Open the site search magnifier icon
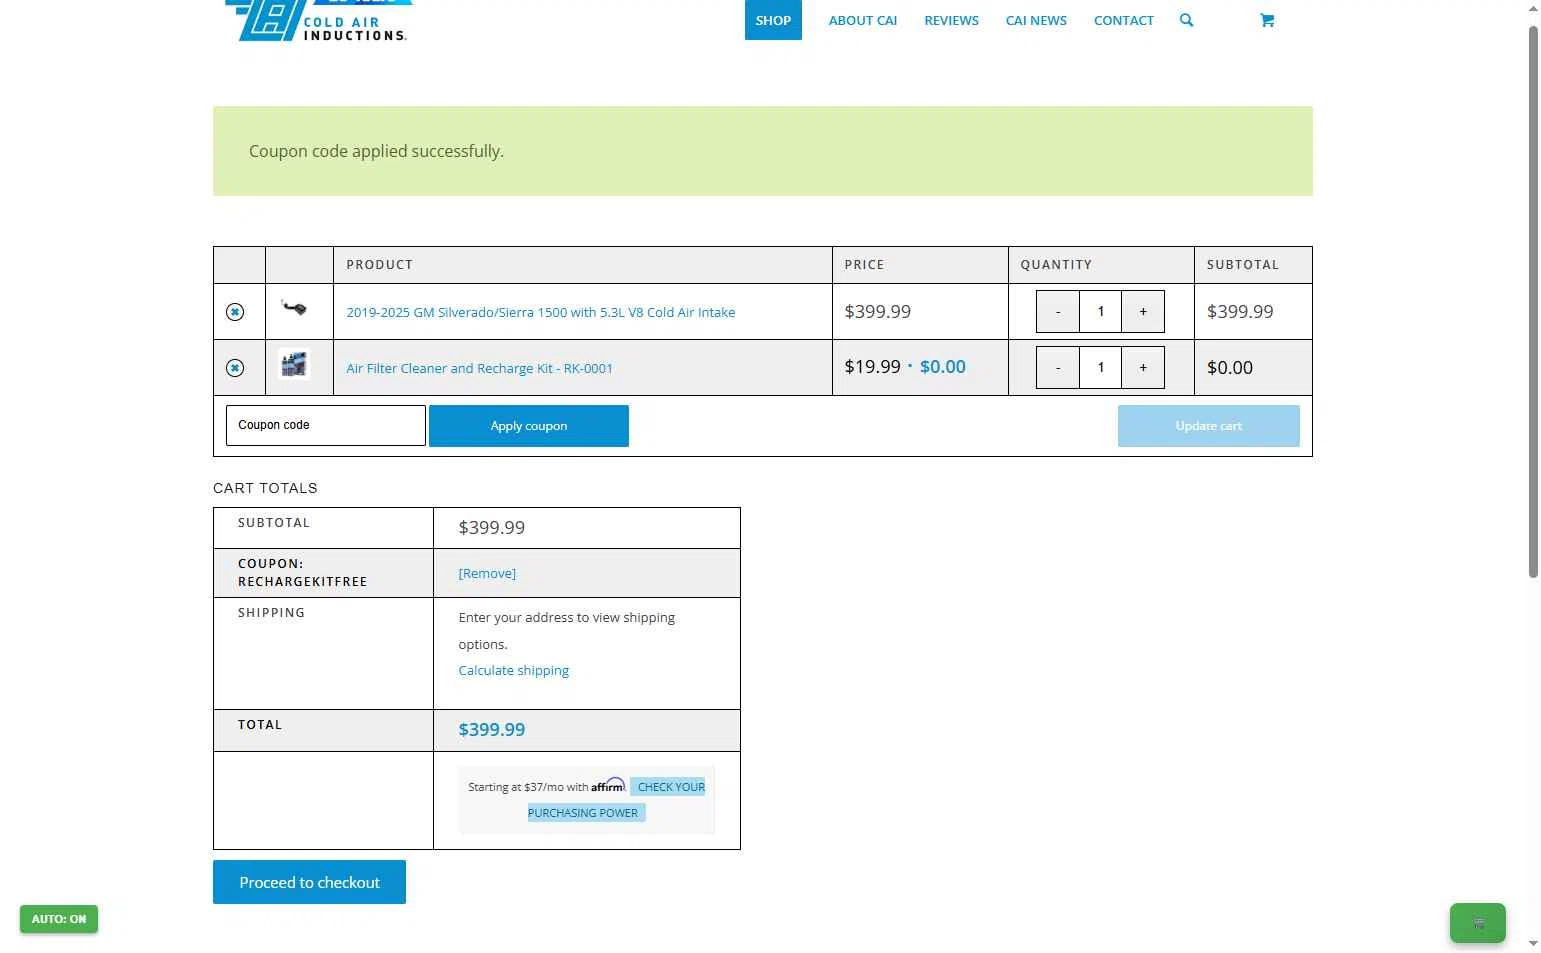The image size is (1541, 953). (x=1186, y=20)
